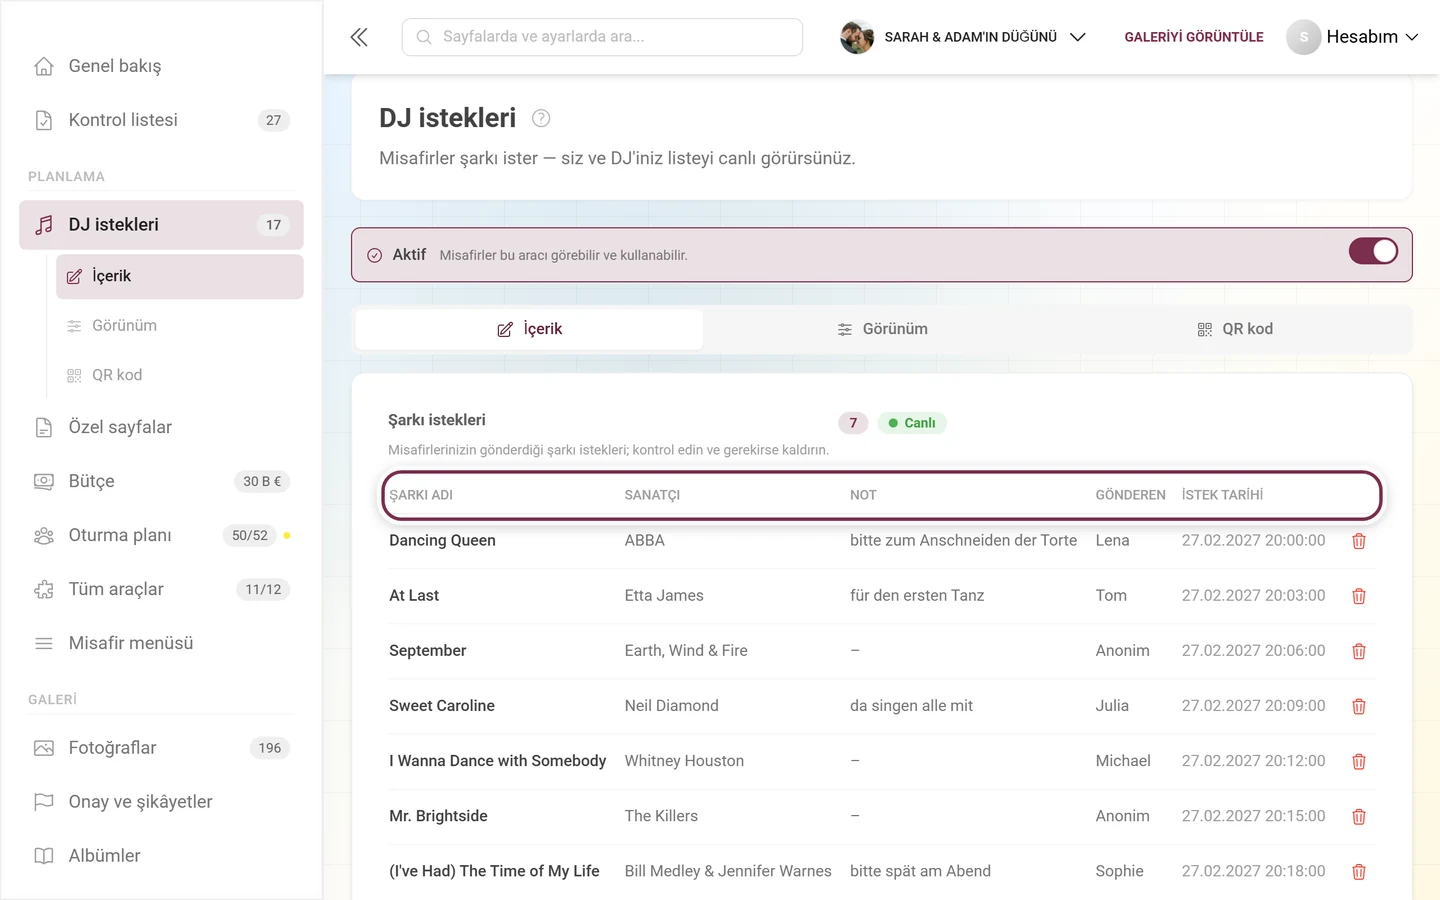The width and height of the screenshot is (1440, 900).
Task: Open Bütçe in the sidebar
Action: coord(161,481)
